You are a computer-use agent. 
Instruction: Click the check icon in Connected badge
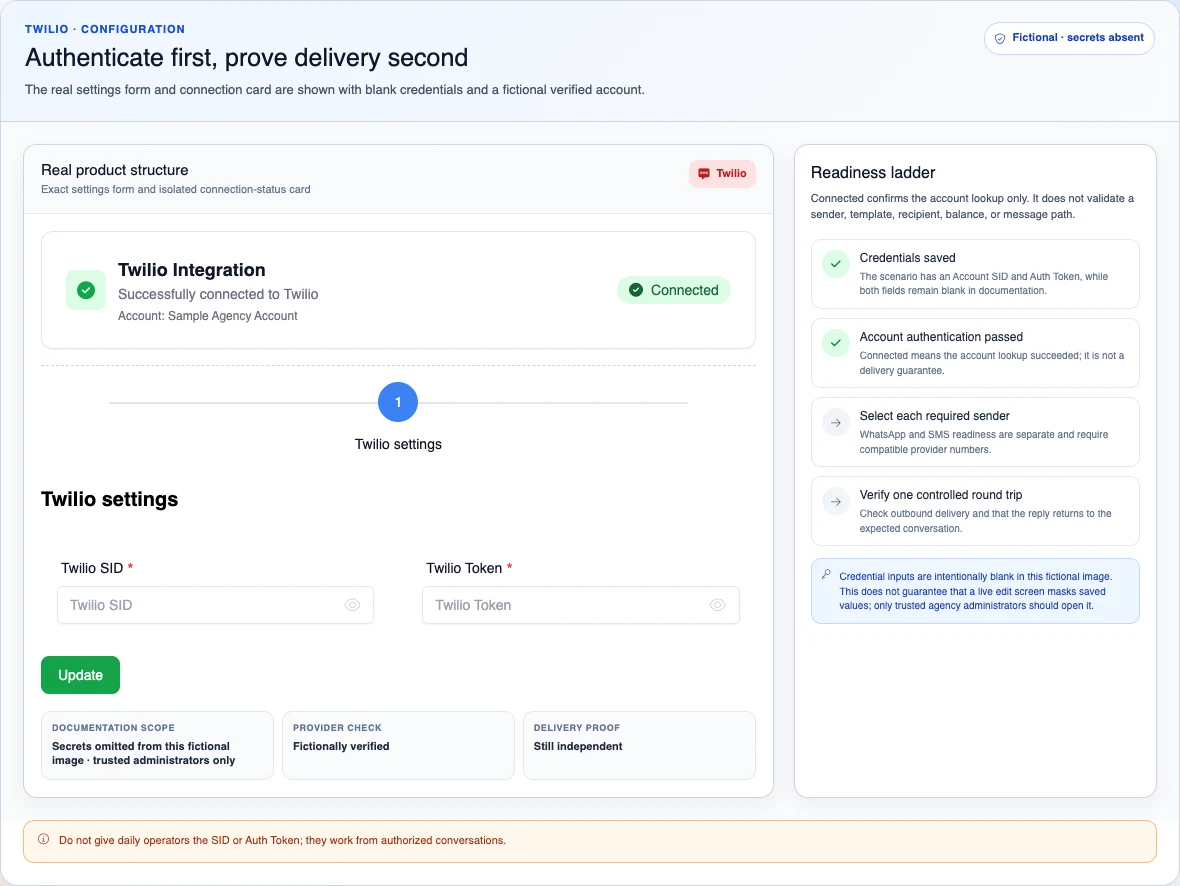point(636,290)
